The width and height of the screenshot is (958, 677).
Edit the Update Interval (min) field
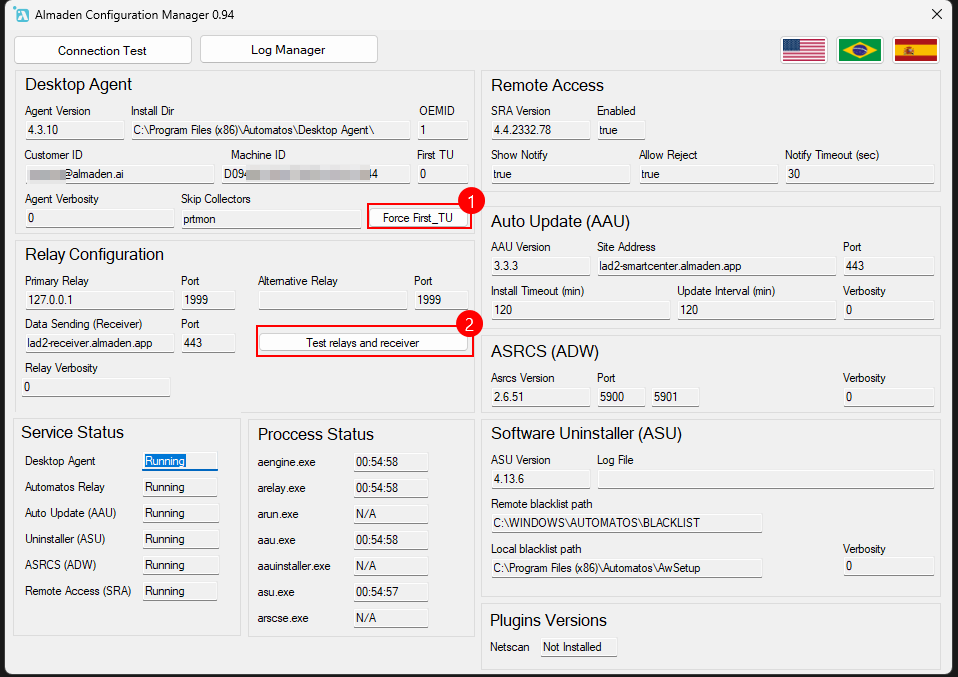pos(756,310)
